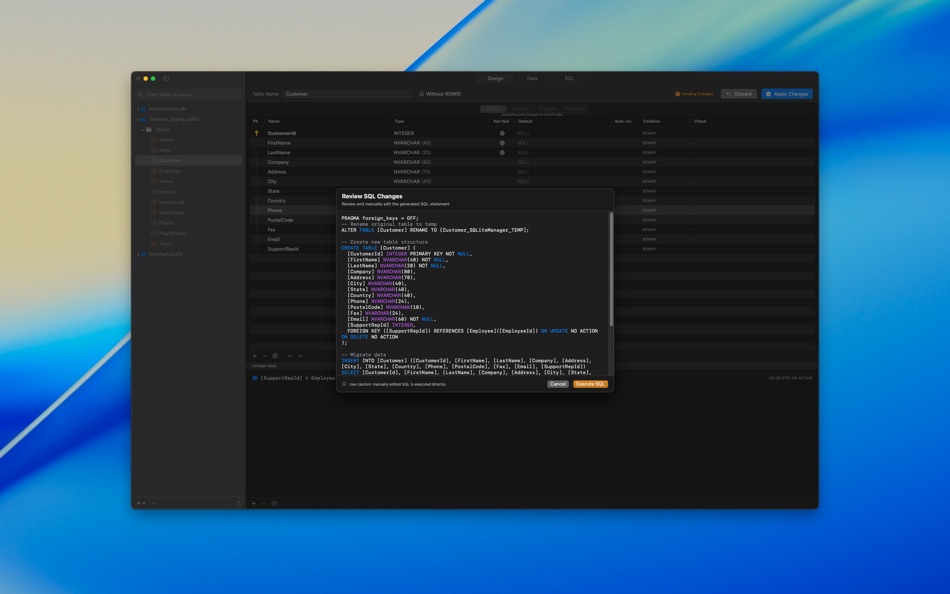Enable Not Null for the FirstName column
The height and width of the screenshot is (594, 950).
coord(501,143)
